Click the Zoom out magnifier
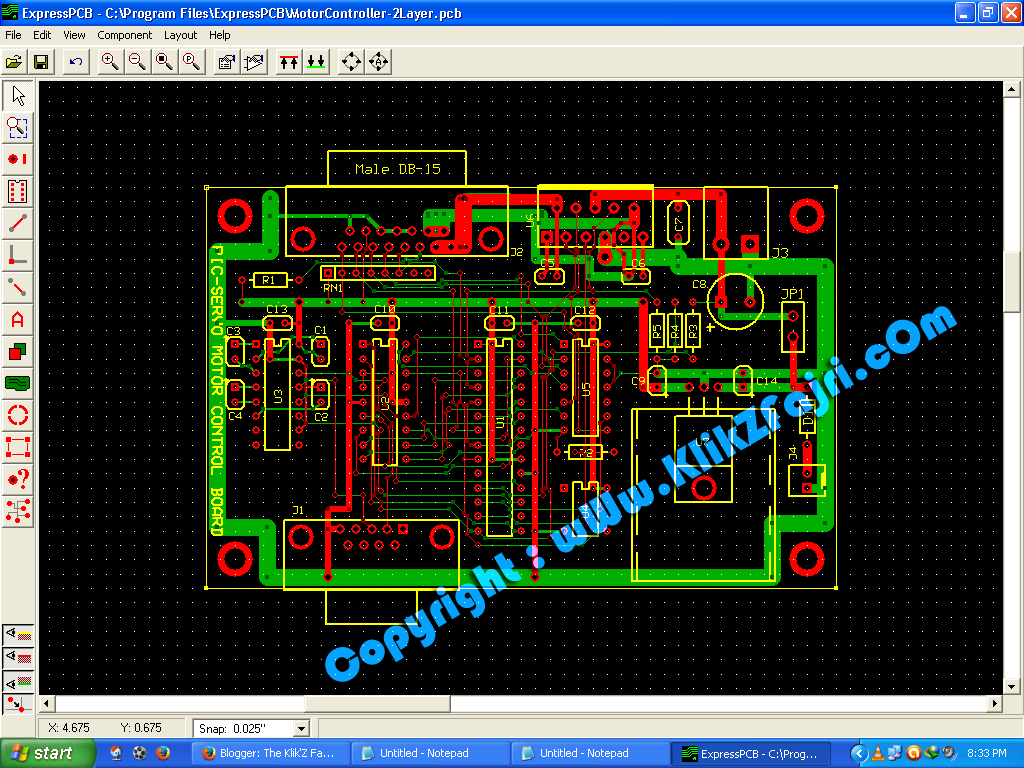 [x=137, y=62]
